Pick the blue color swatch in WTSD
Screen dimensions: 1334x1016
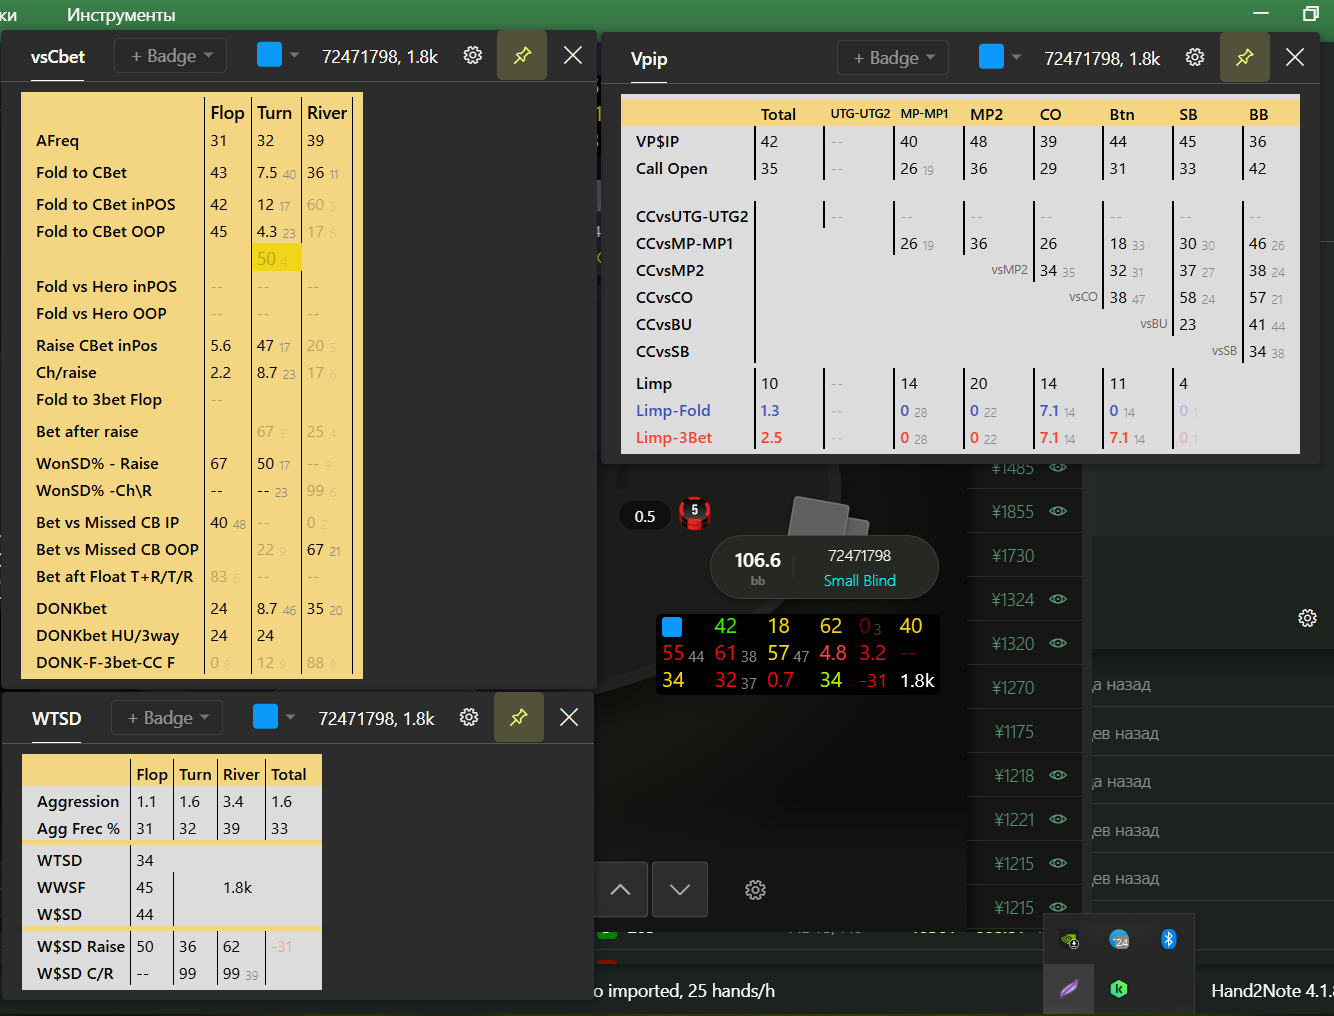pyautogui.click(x=266, y=717)
